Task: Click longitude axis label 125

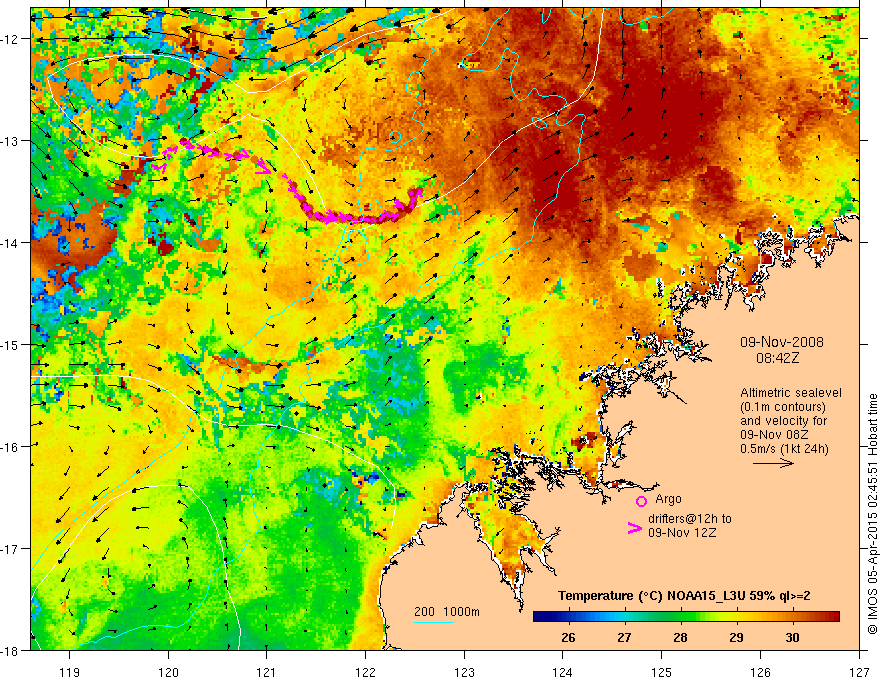Action: pyautogui.click(x=662, y=672)
